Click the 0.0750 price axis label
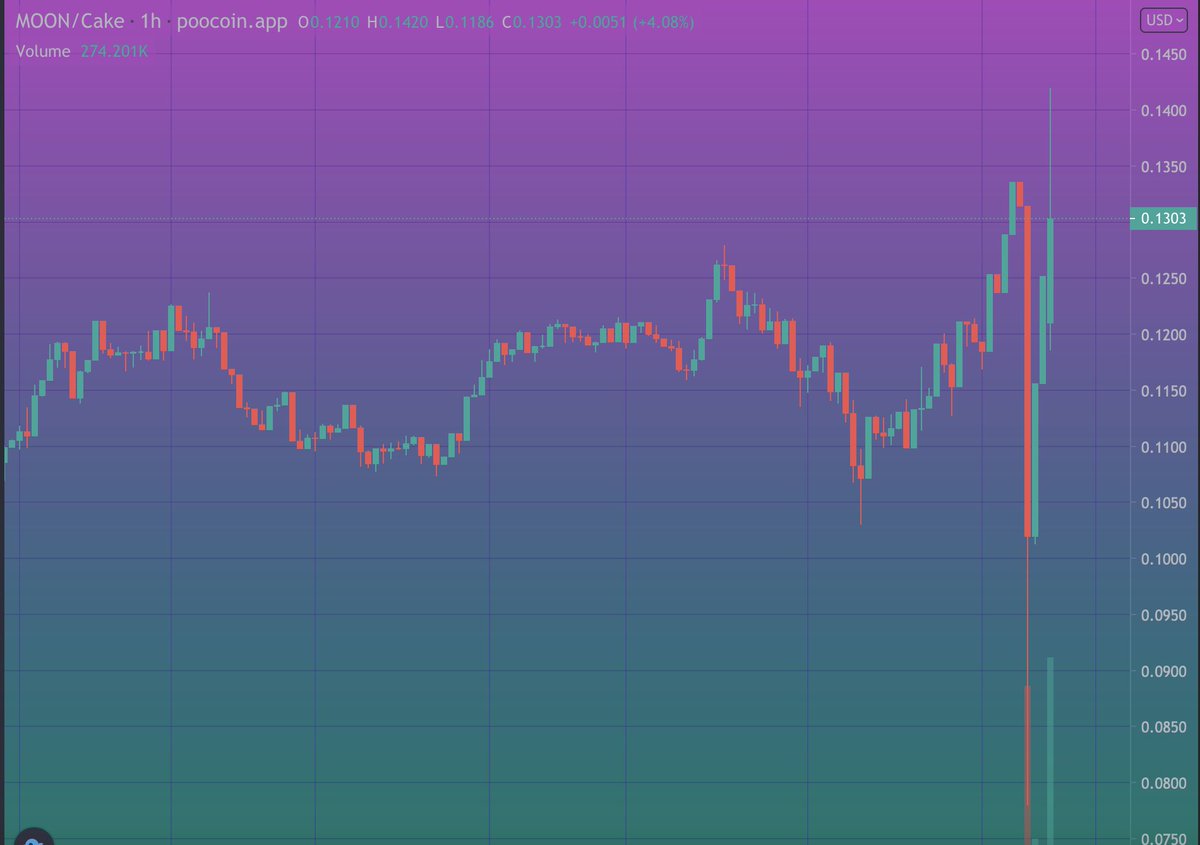Viewport: 1200px width, 845px height. click(x=1163, y=839)
